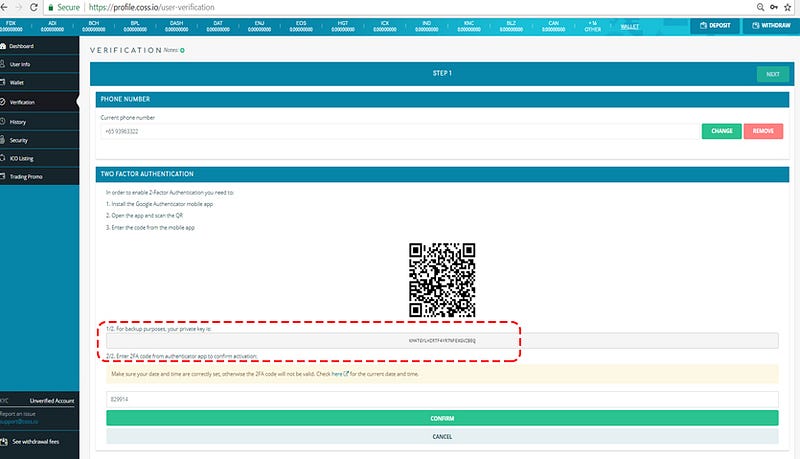800x459 pixels.
Task: Click the STEP 1 header label
Action: pos(442,73)
